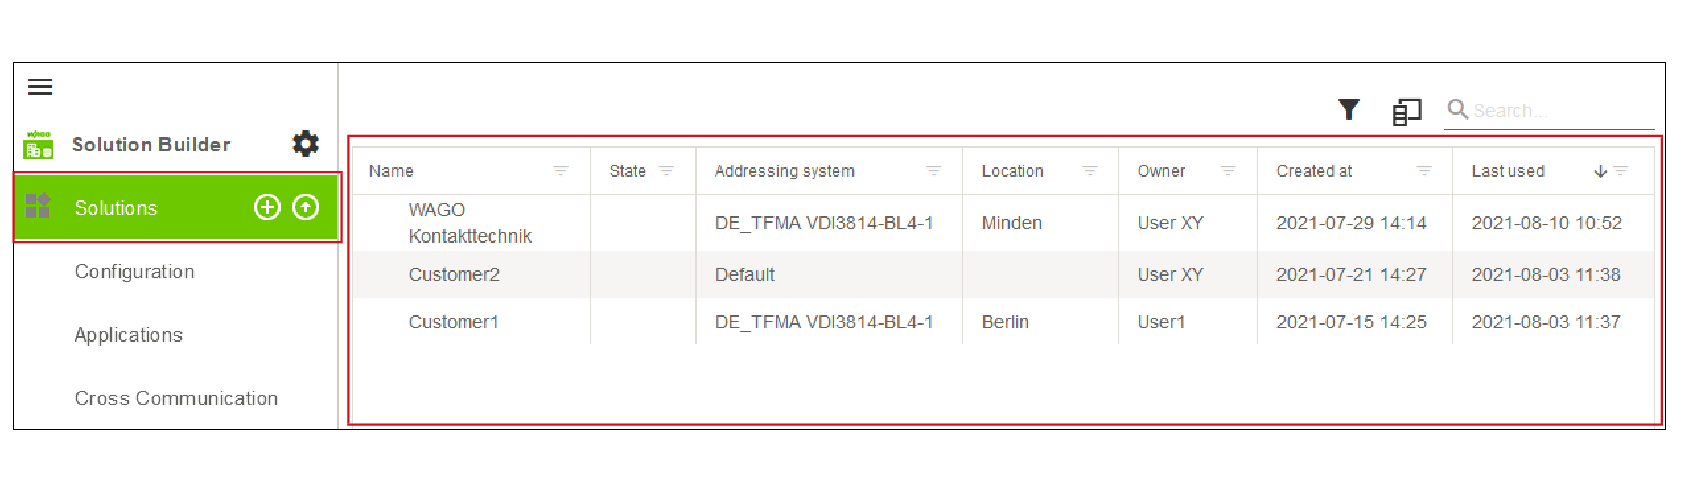Open the State column filter menu

pyautogui.click(x=666, y=171)
